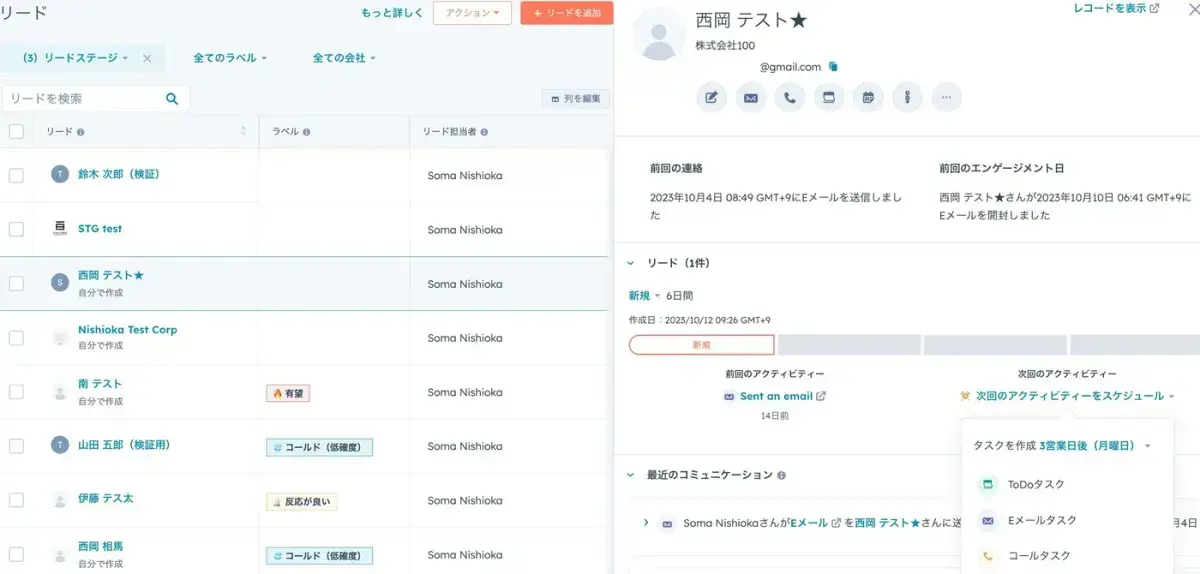The width and height of the screenshot is (1200, 574).
Task: Click sort arrows on リード column
Action: [x=243, y=131]
